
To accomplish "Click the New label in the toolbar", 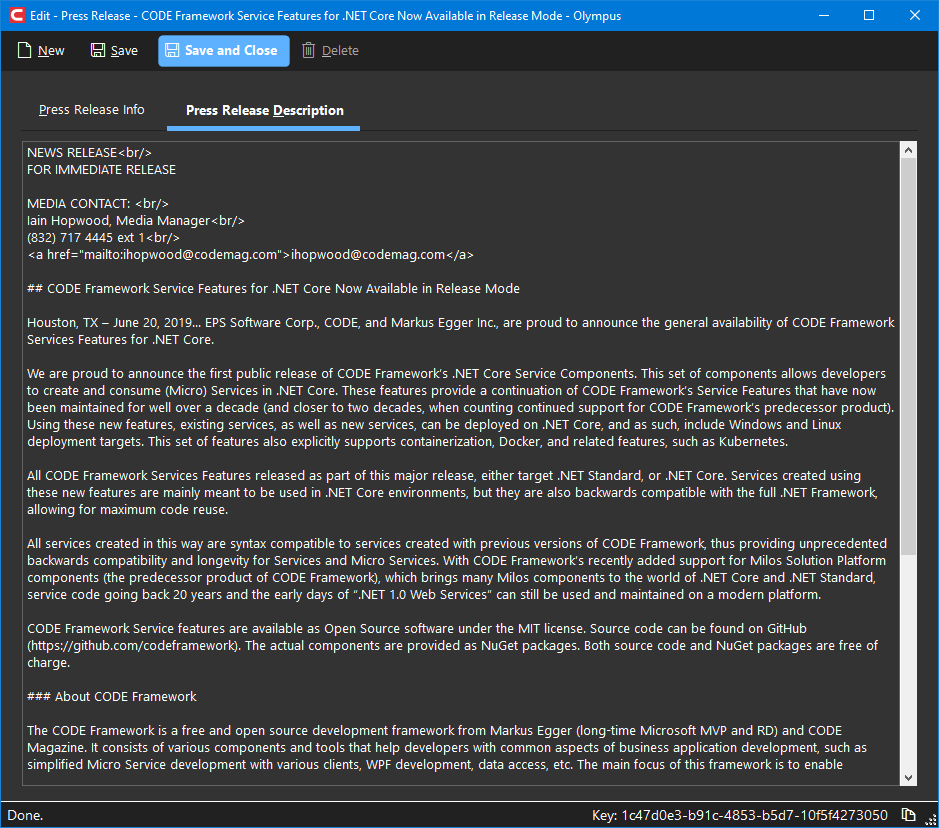I will coord(51,51).
